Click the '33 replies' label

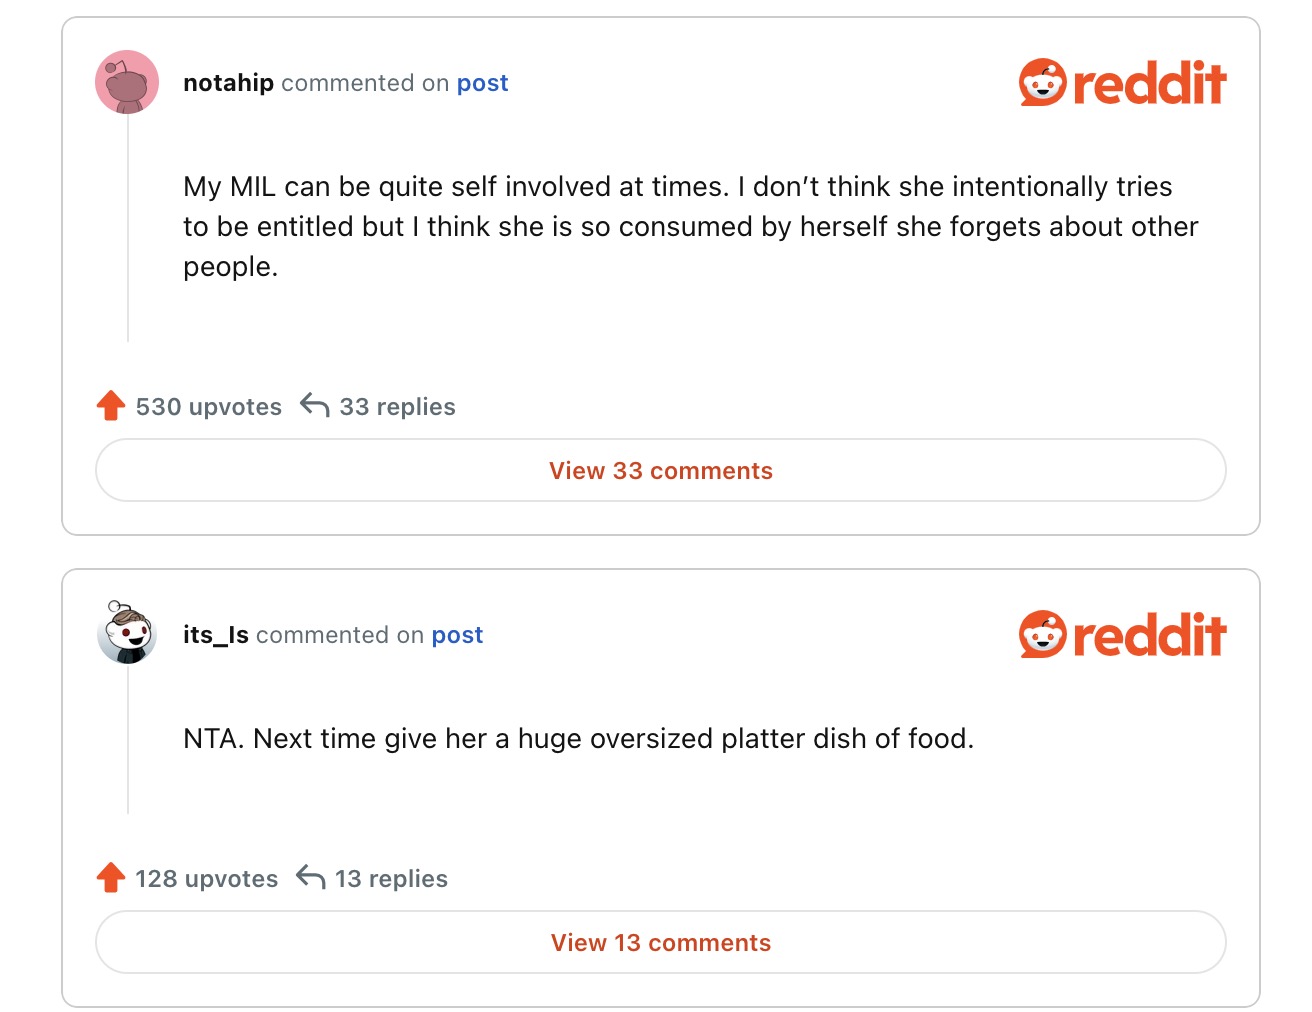pyautogui.click(x=397, y=407)
